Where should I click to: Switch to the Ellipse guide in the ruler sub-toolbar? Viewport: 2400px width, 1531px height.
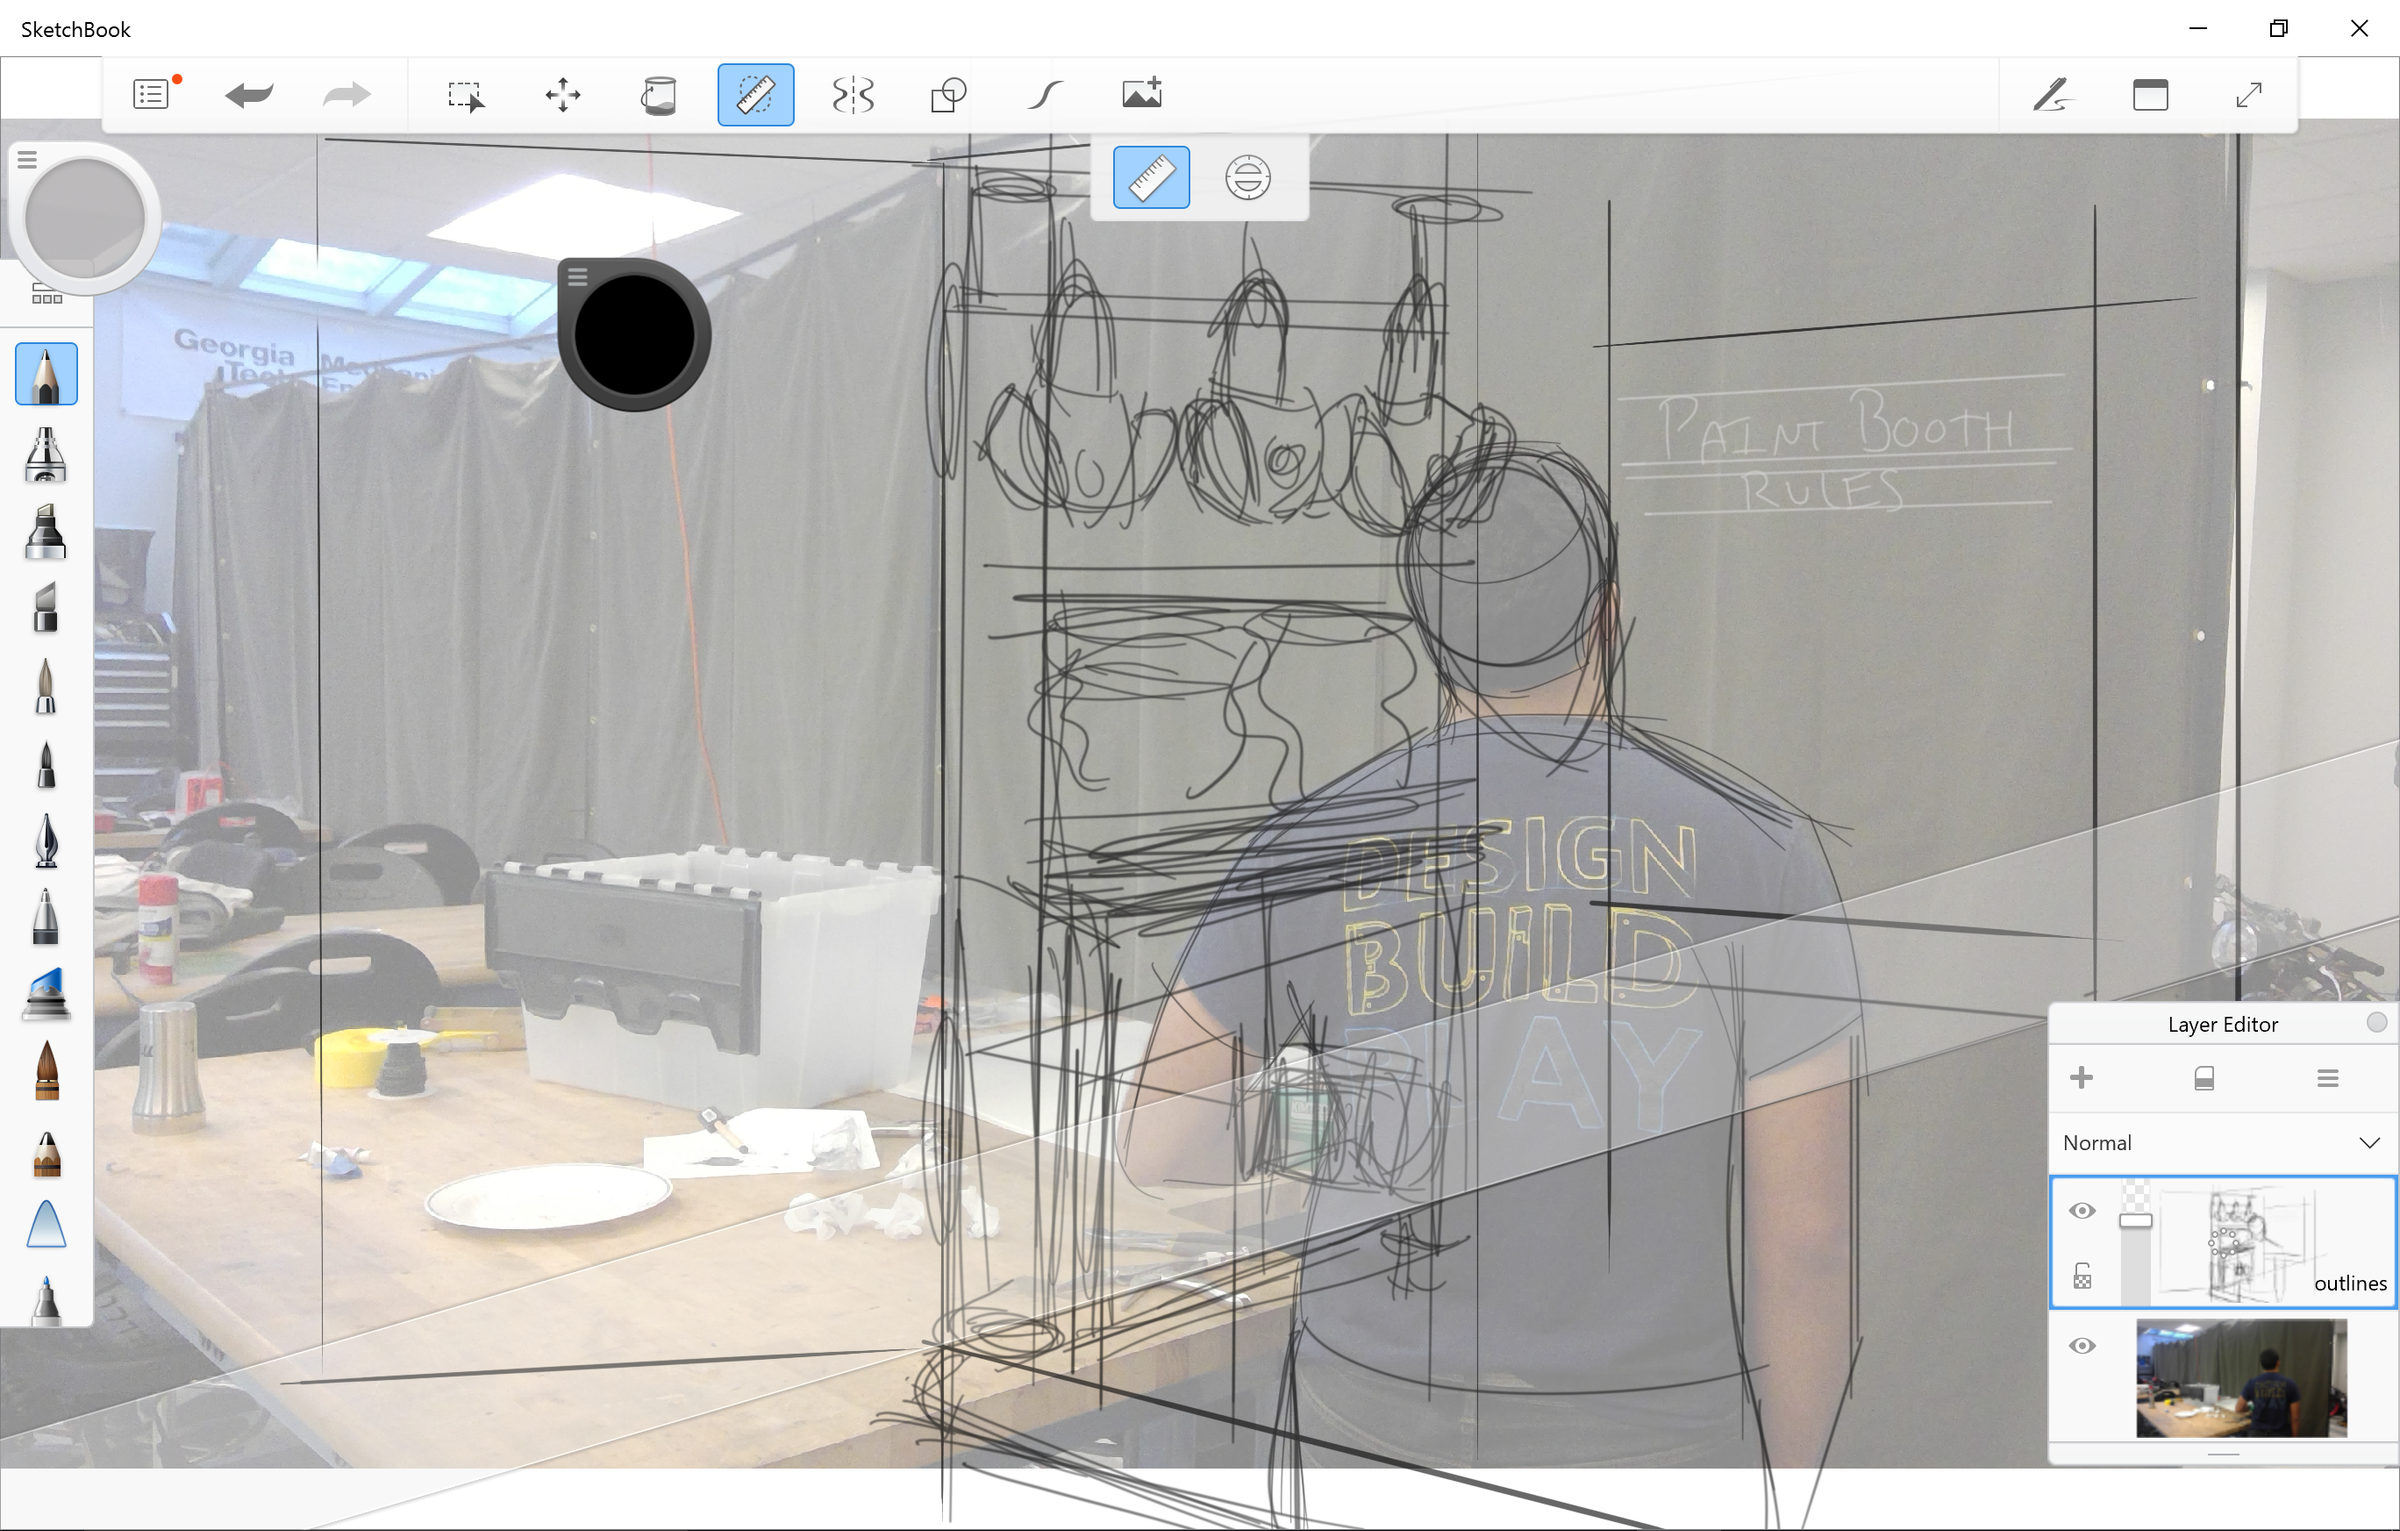(1248, 177)
